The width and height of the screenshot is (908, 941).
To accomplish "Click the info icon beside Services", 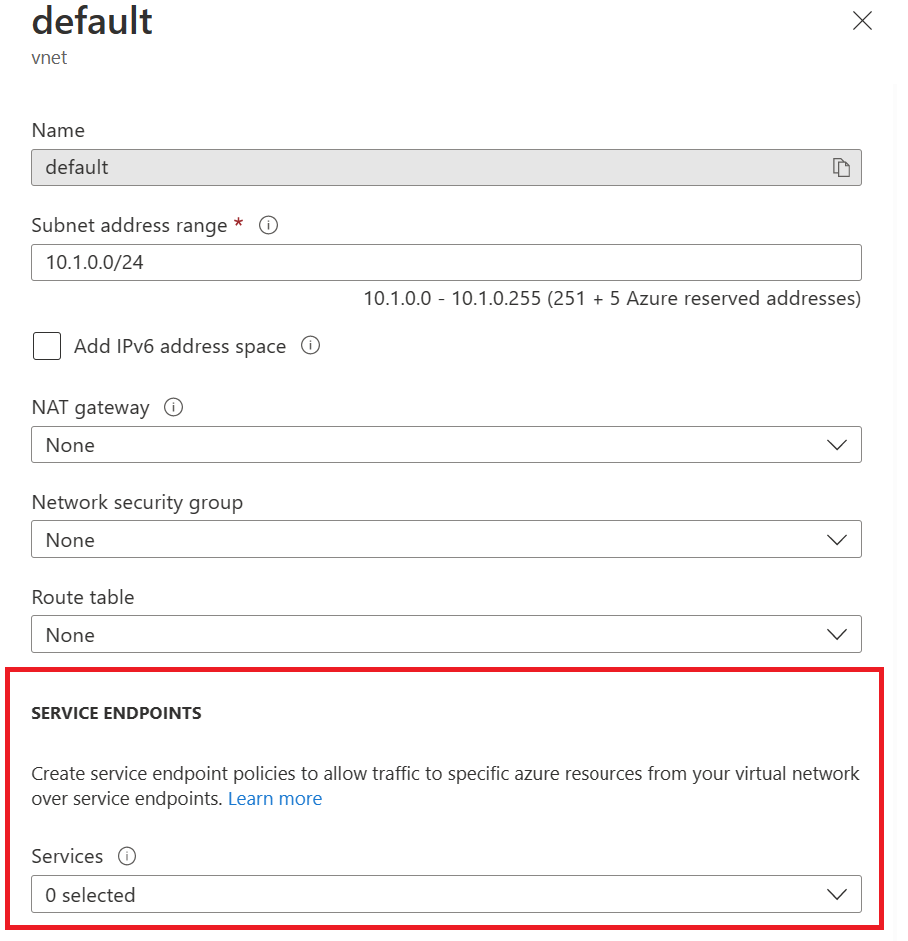I will [x=126, y=856].
